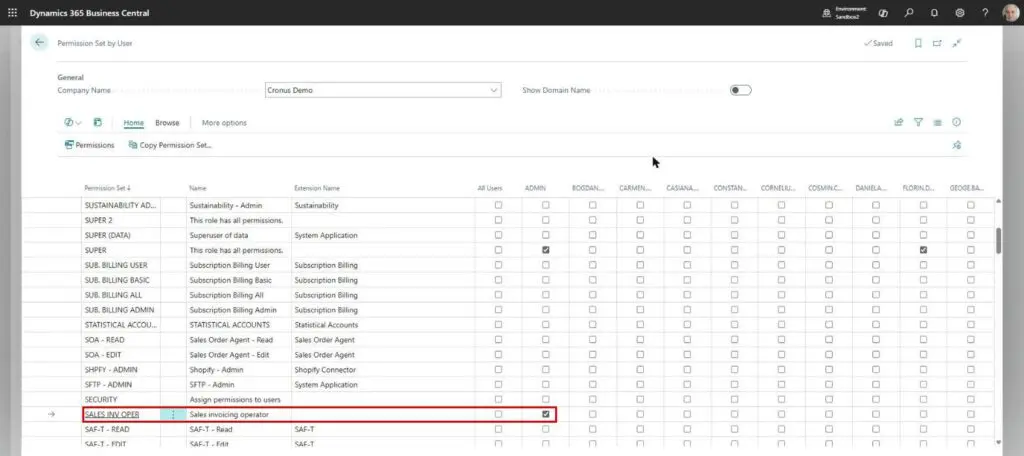1024x456 pixels.
Task: Check BOGDAN for SOA - READ
Action: click(592, 340)
